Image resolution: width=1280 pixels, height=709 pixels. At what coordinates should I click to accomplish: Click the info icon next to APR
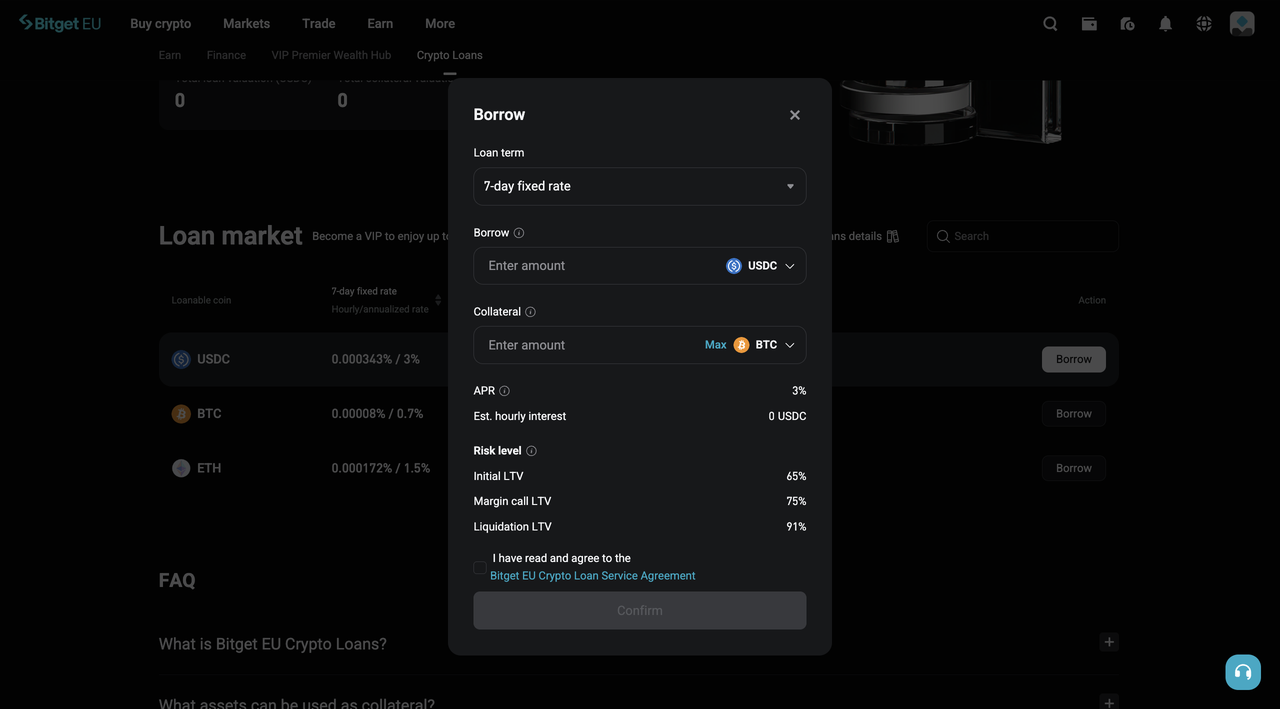pyautogui.click(x=504, y=391)
